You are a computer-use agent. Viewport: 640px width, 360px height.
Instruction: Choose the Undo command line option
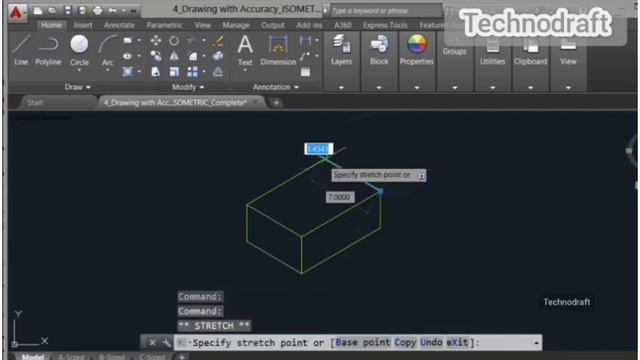coord(431,342)
